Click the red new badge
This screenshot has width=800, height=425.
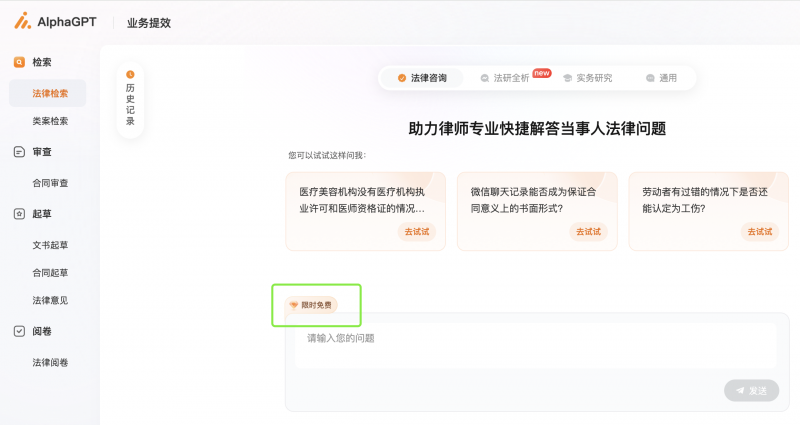542,73
